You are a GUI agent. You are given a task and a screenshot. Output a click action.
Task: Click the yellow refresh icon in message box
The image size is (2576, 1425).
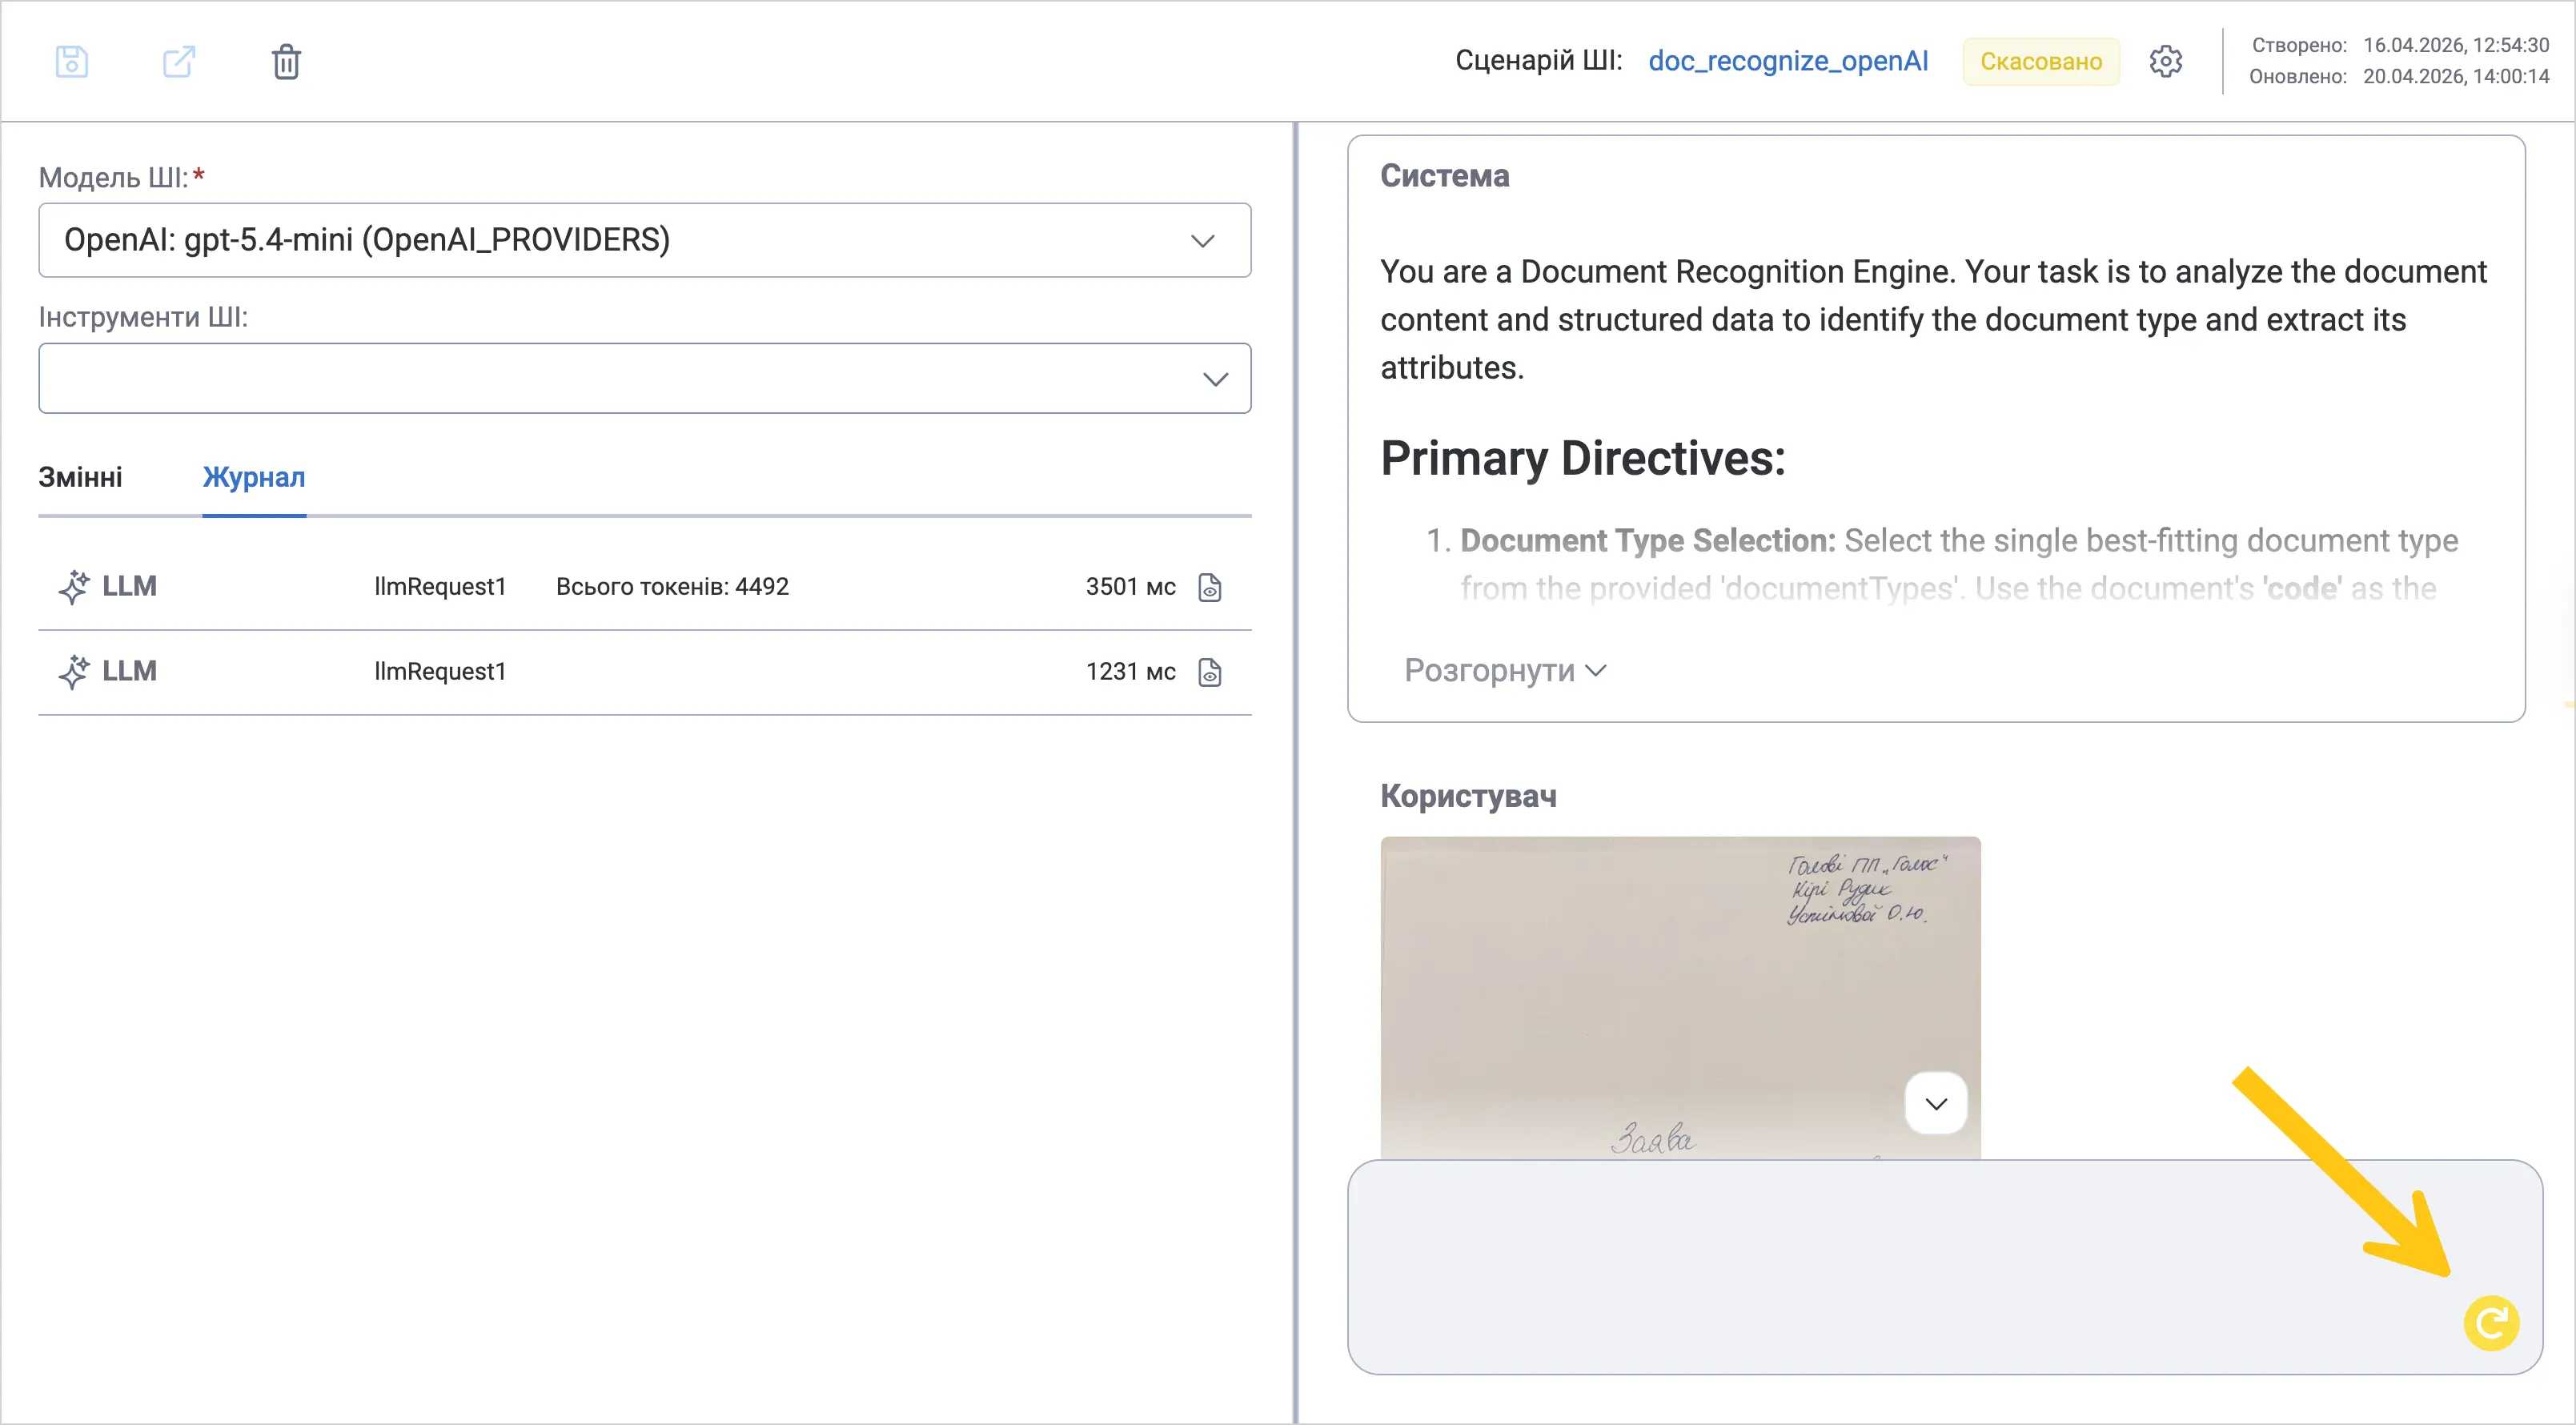(2491, 1323)
